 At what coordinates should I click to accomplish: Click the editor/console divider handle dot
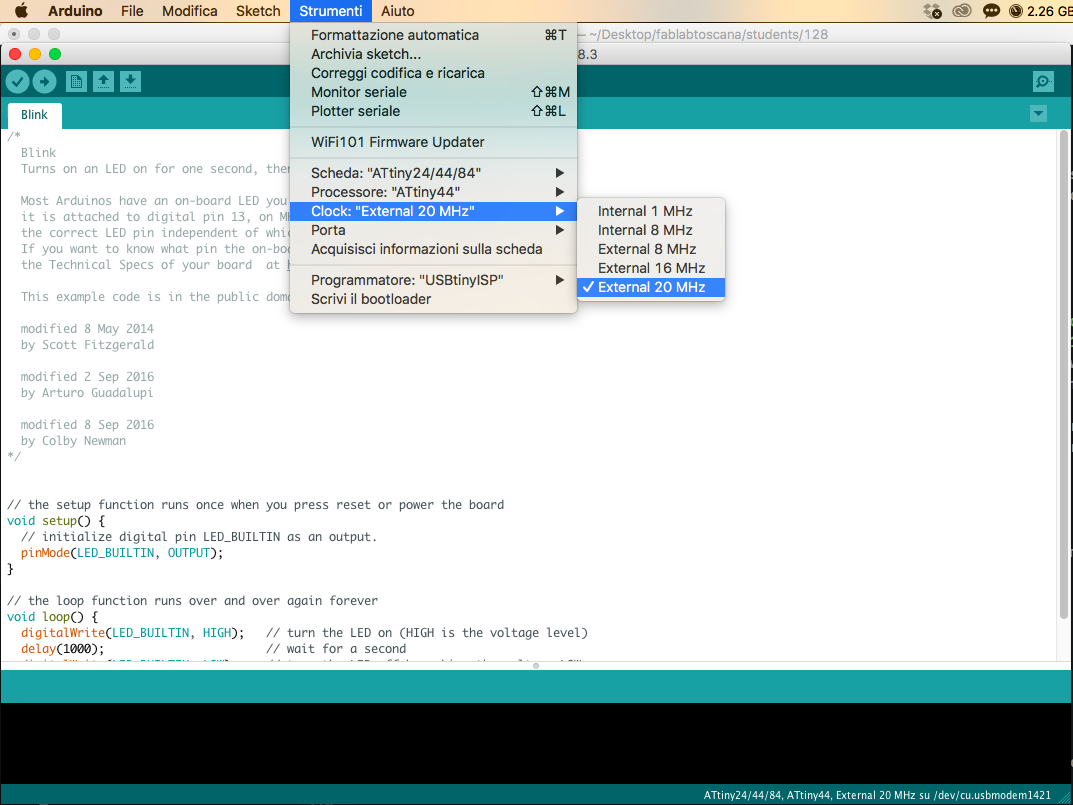pos(536,665)
